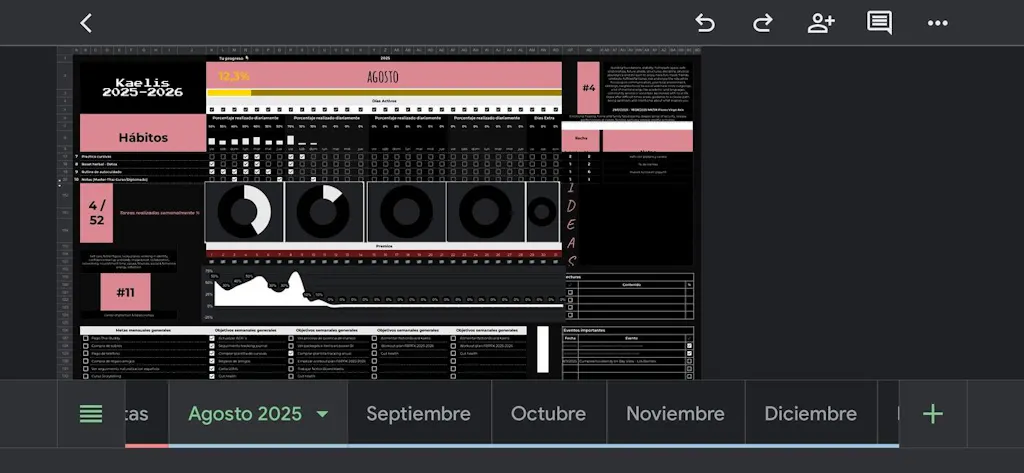Open the comments panel

coord(879,23)
